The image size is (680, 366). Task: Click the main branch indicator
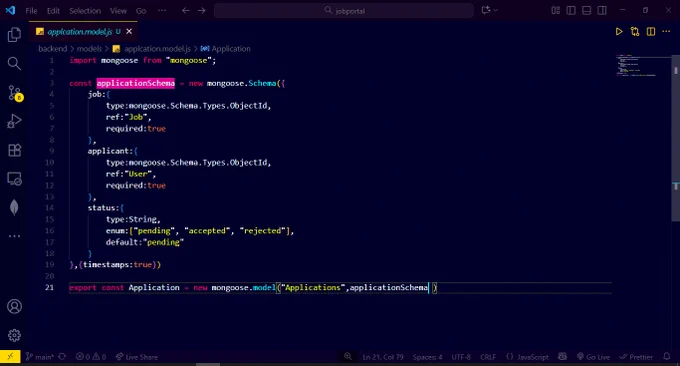pos(39,357)
